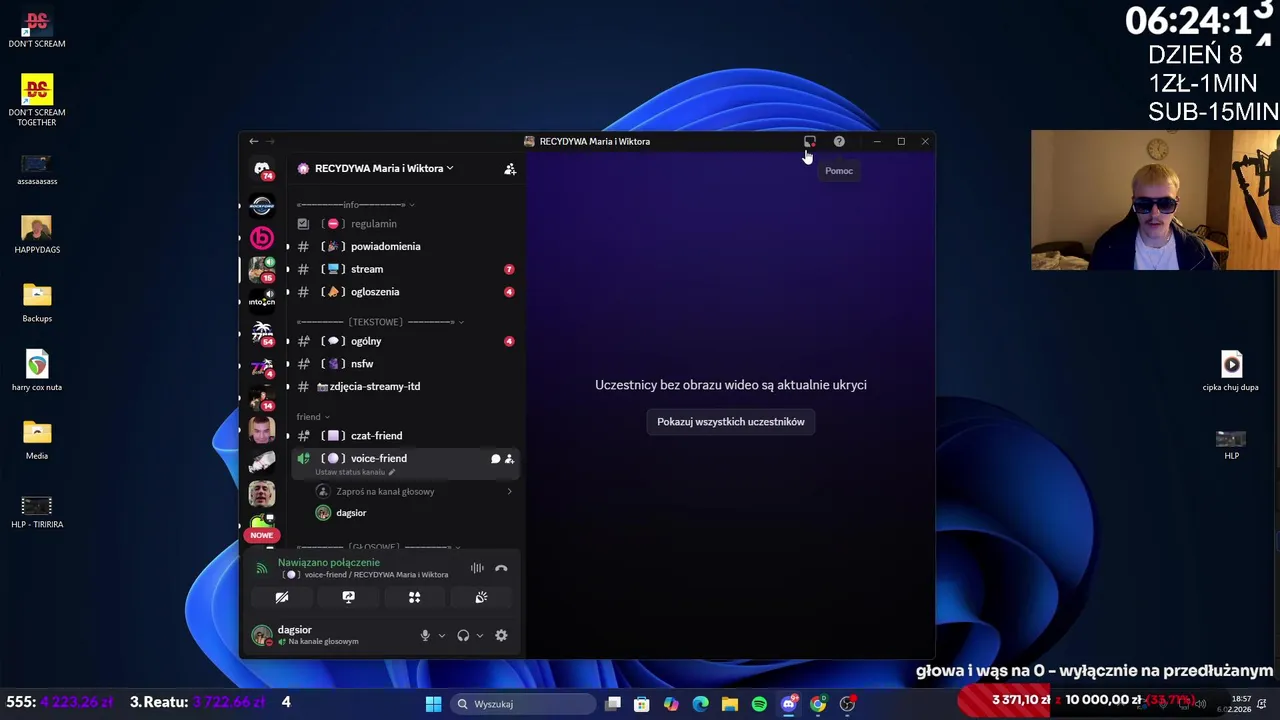
Task: Click Ustaw status kanału text
Action: pyautogui.click(x=350, y=472)
